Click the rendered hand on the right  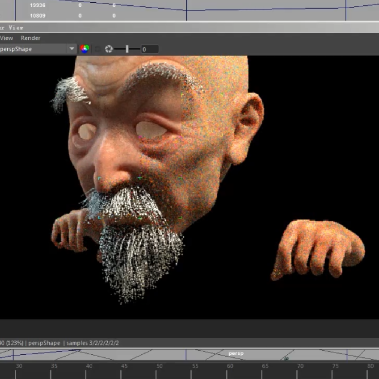pyautogui.click(x=317, y=248)
